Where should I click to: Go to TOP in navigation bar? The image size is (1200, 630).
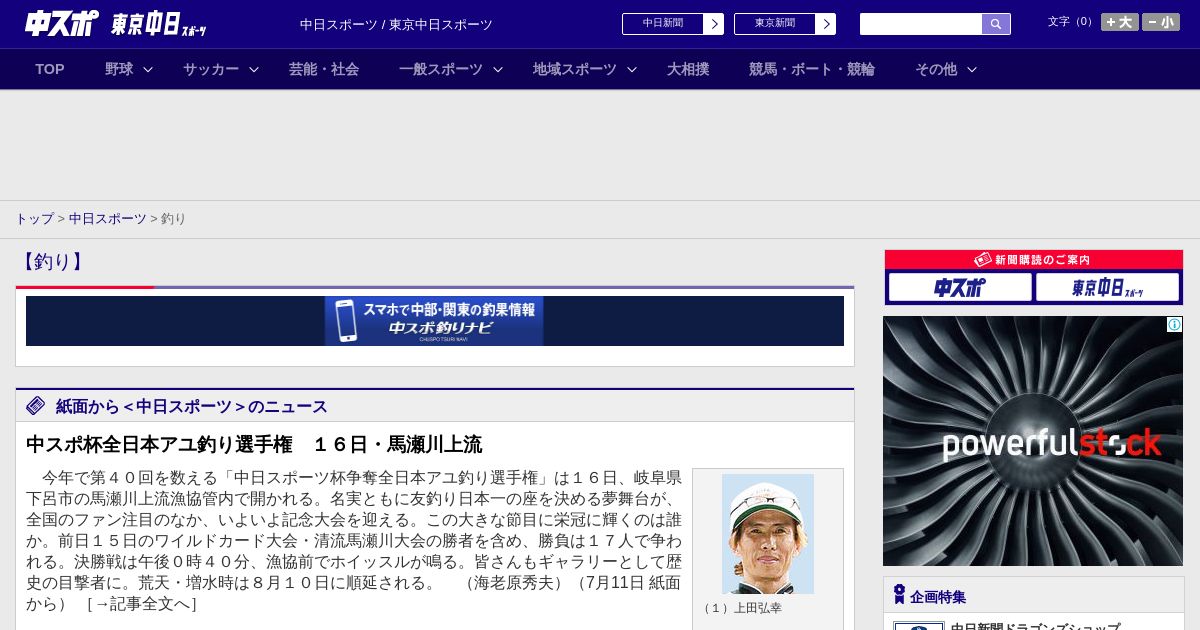coord(50,69)
